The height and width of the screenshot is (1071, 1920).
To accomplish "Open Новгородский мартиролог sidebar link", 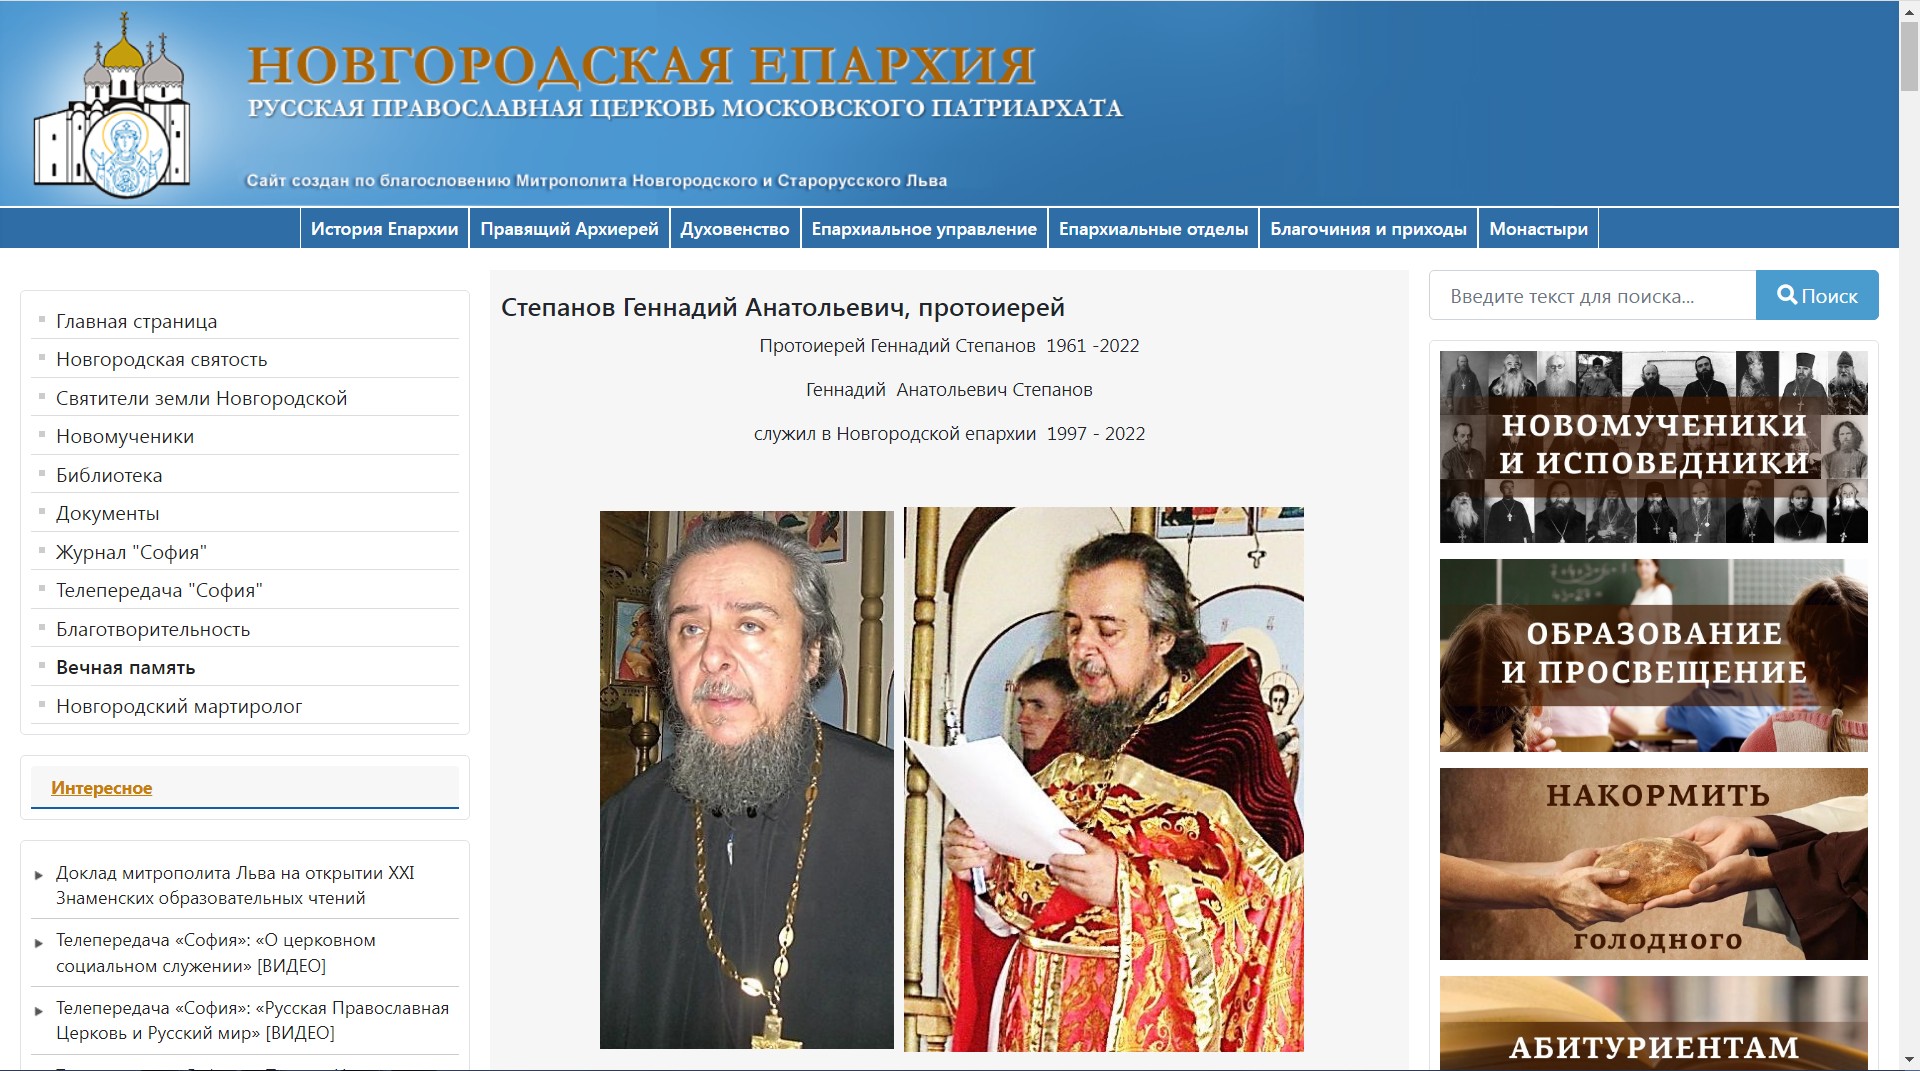I will [179, 706].
